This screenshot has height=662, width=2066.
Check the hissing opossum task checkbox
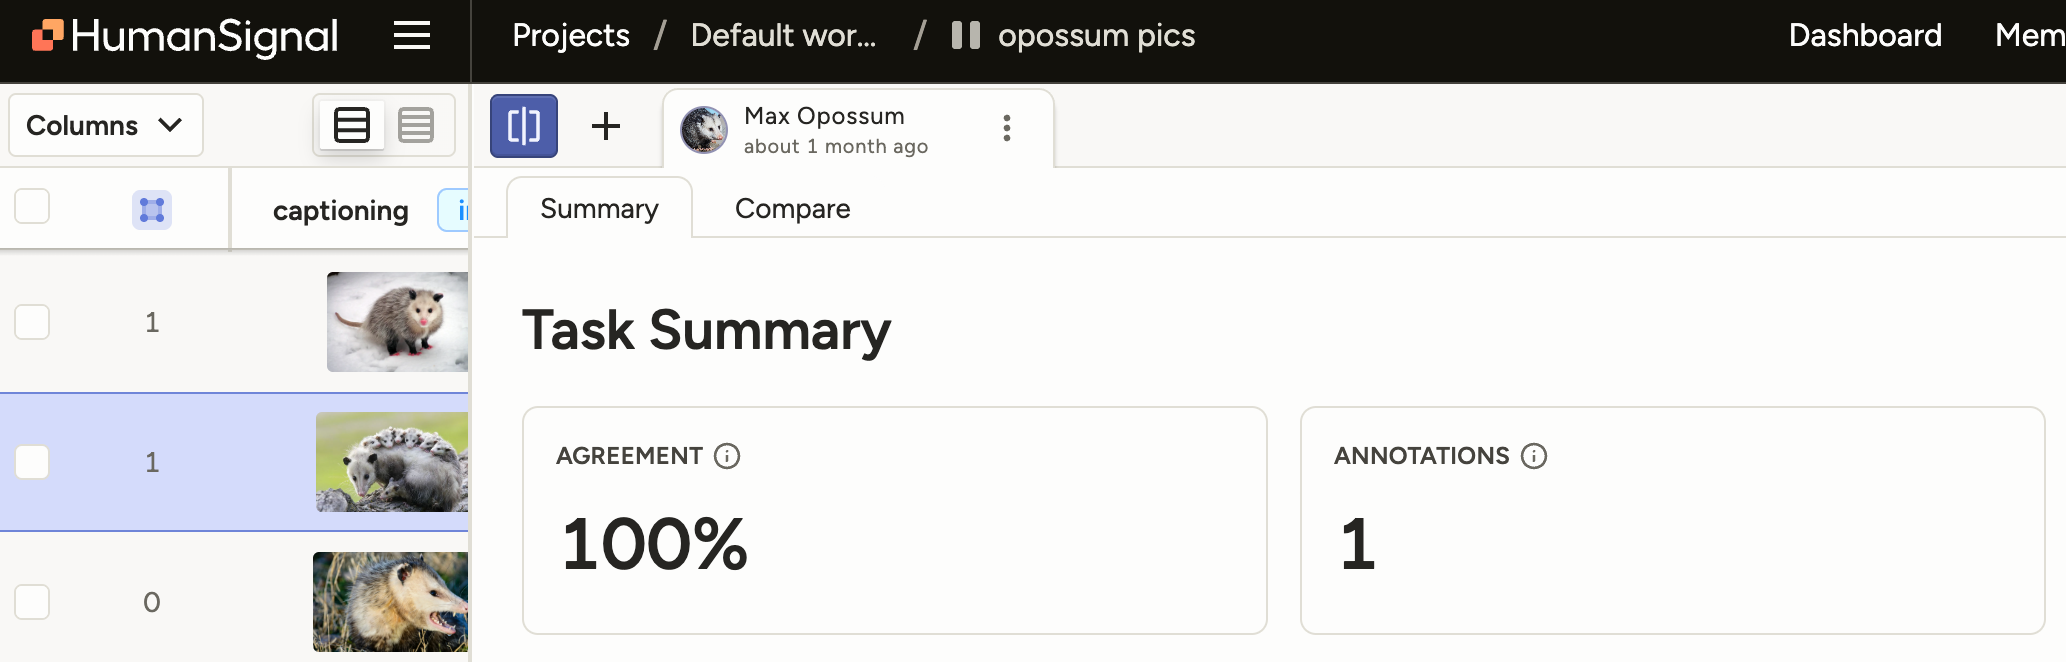tap(32, 602)
